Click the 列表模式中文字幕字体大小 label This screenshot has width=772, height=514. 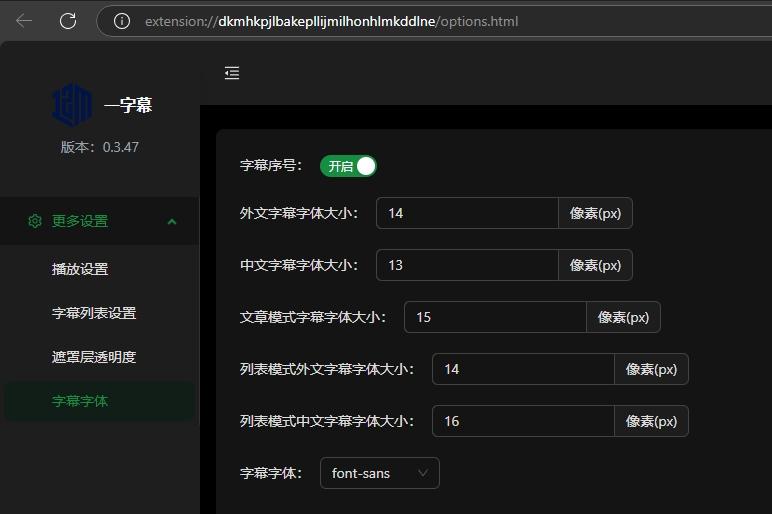pyautogui.click(x=327, y=421)
